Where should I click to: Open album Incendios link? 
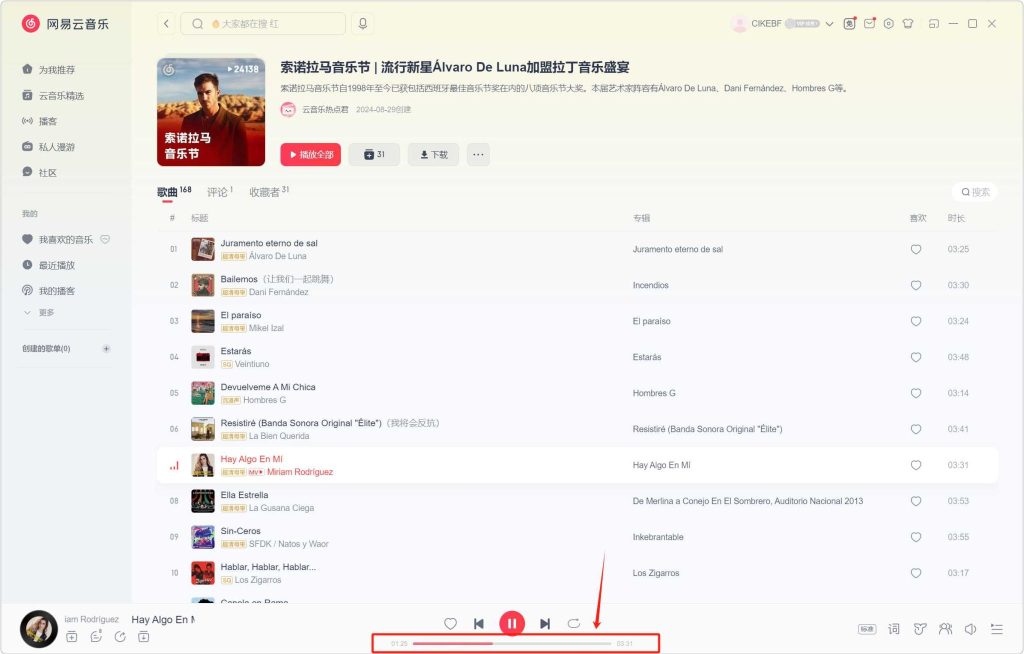(650, 285)
